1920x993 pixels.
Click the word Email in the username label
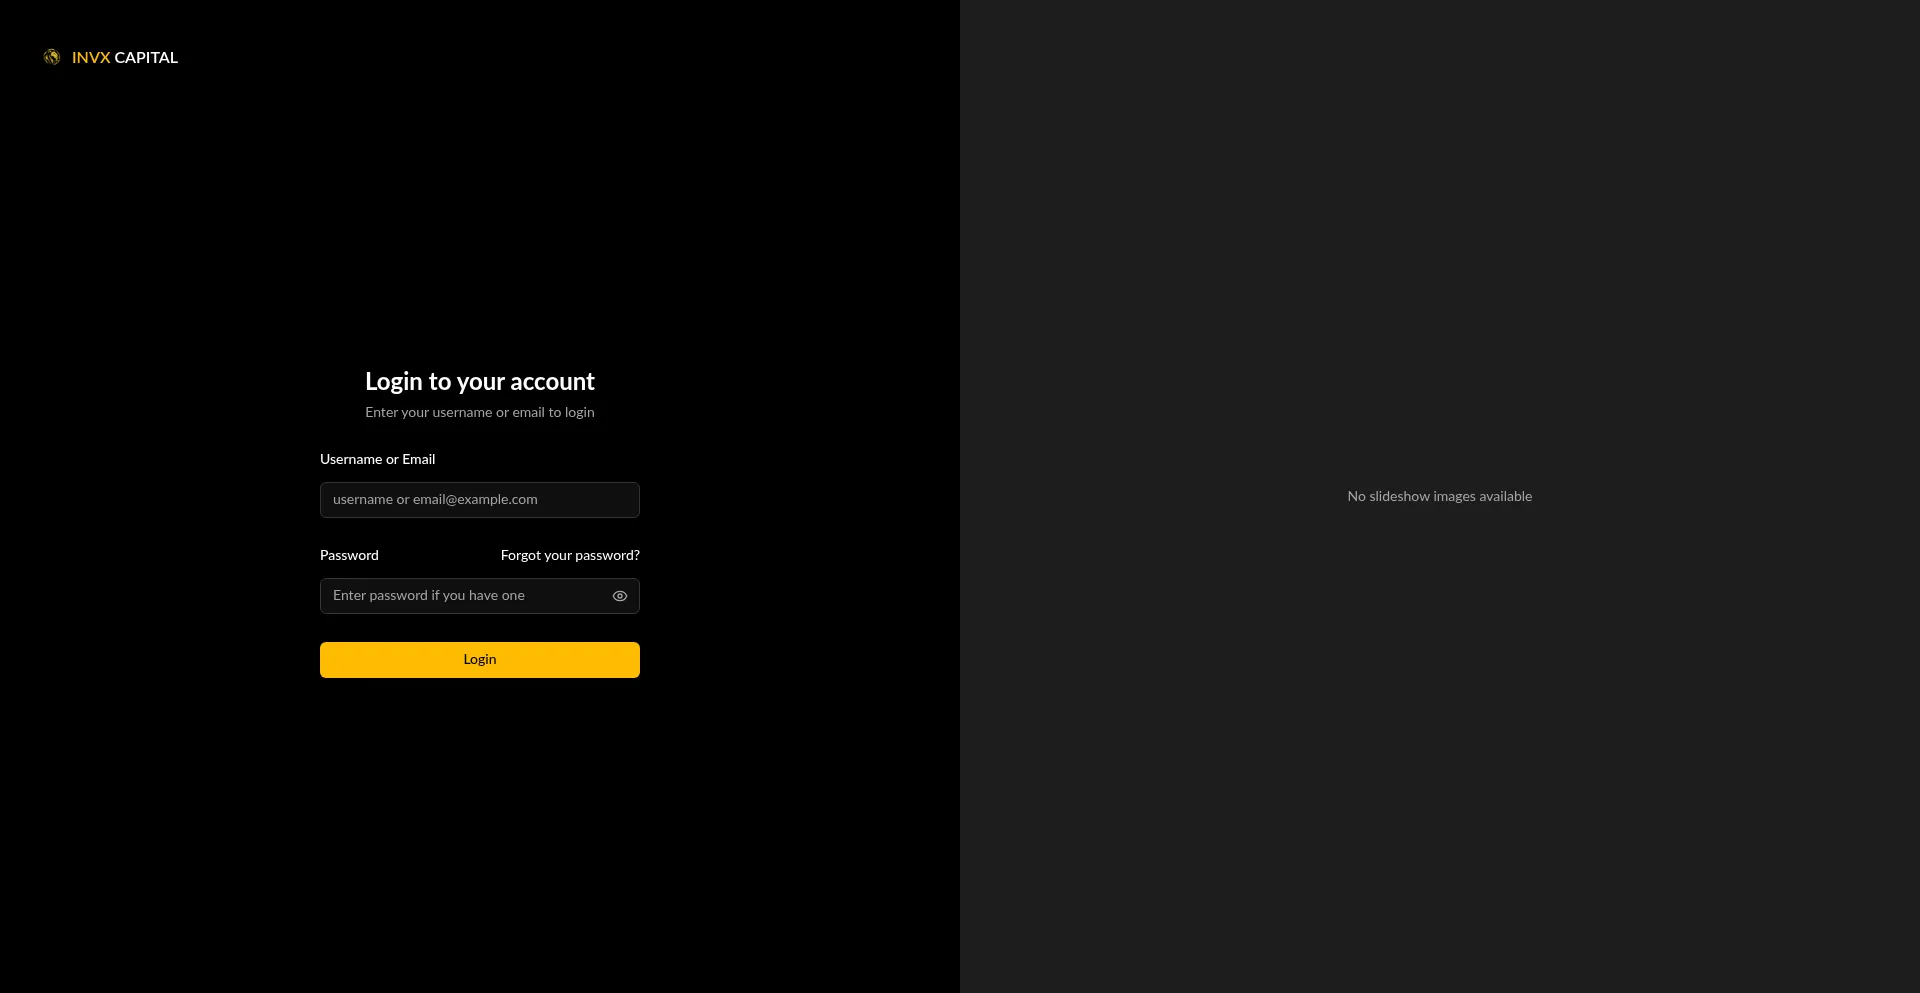(418, 459)
